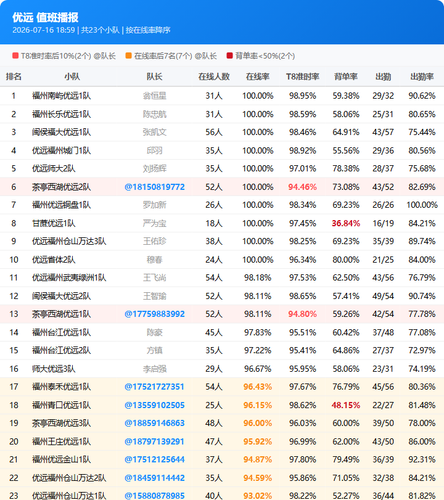Click the 18人 online count
Viewport: 444px width, 500px height.
tap(214, 223)
